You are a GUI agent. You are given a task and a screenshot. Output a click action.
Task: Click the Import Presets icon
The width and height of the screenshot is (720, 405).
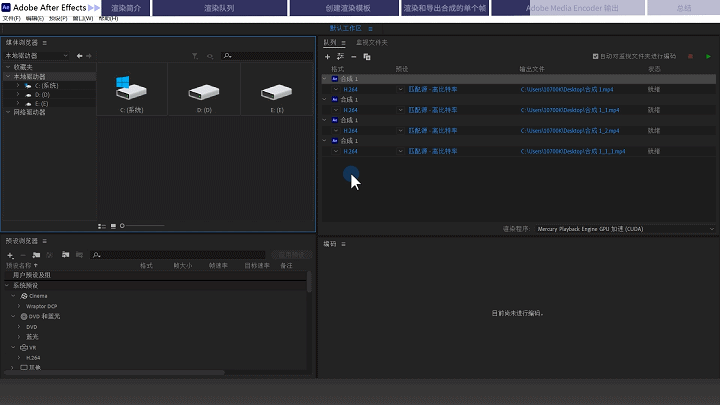coord(65,255)
